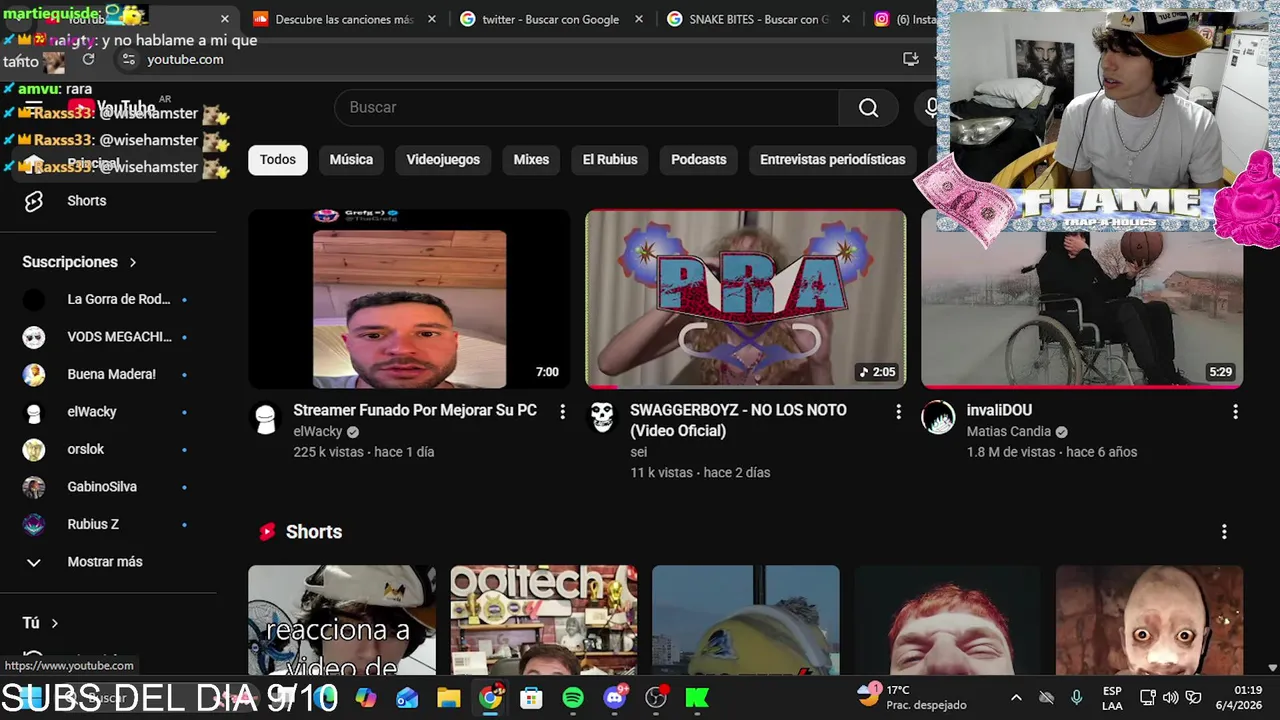Click the Matias Candia channel avatar
The image size is (1280, 720).
pos(938,418)
